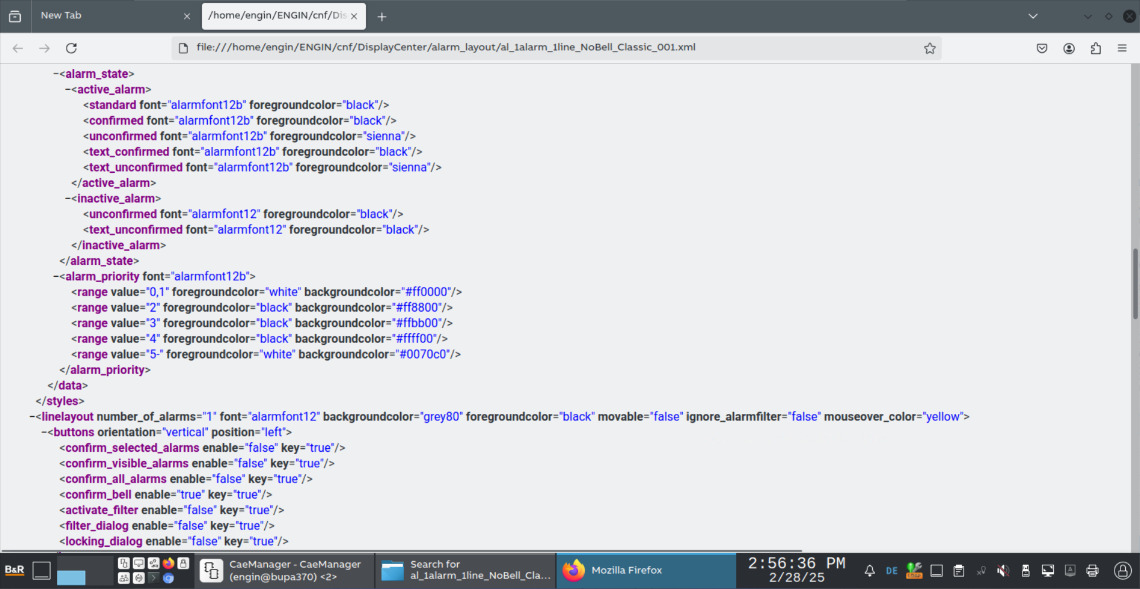
Task: Reload the current XML page
Action: coord(71,48)
